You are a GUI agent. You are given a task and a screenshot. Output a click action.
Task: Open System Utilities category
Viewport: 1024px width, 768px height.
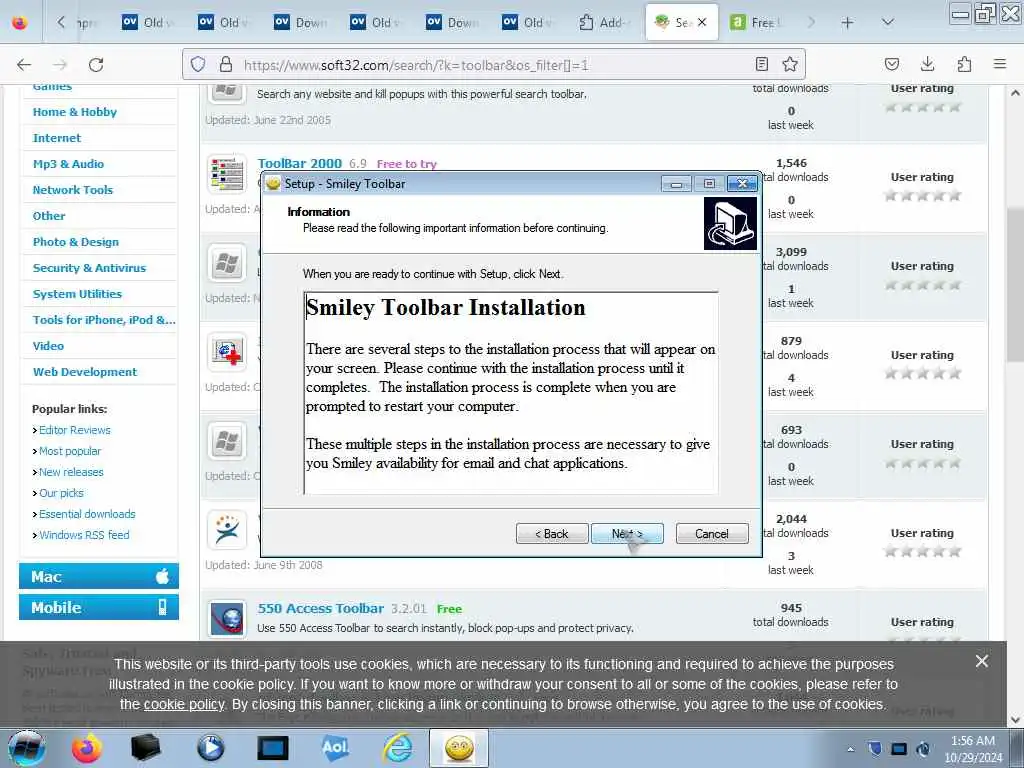(x=77, y=294)
